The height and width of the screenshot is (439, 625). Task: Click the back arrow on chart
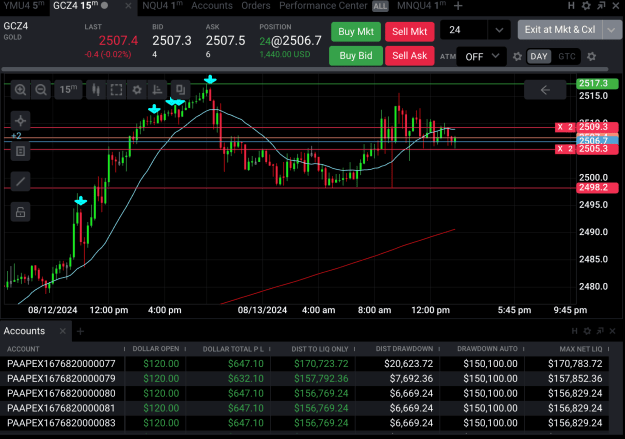click(545, 90)
